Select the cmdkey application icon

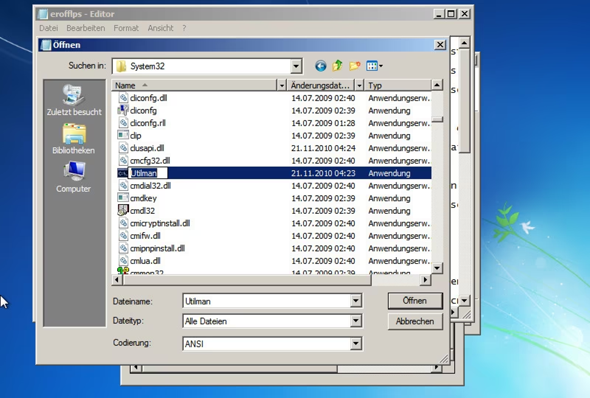pos(123,198)
